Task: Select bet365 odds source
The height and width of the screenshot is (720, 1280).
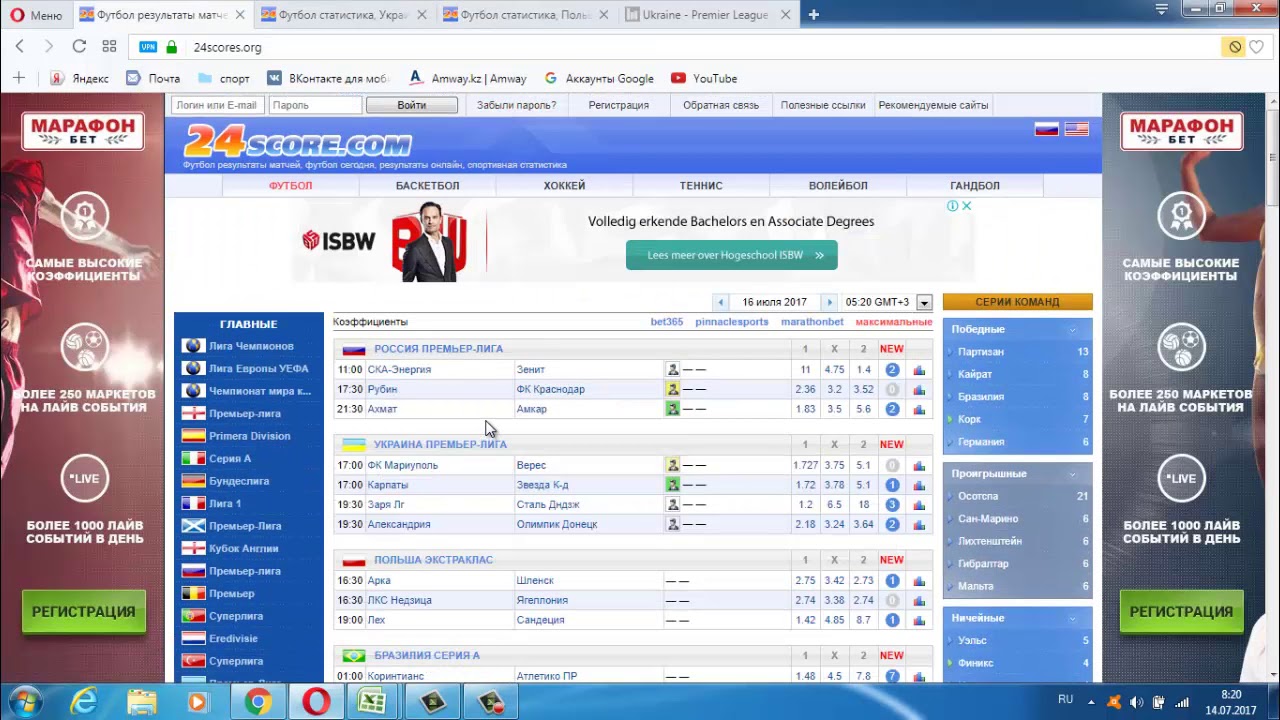Action: pos(667,322)
